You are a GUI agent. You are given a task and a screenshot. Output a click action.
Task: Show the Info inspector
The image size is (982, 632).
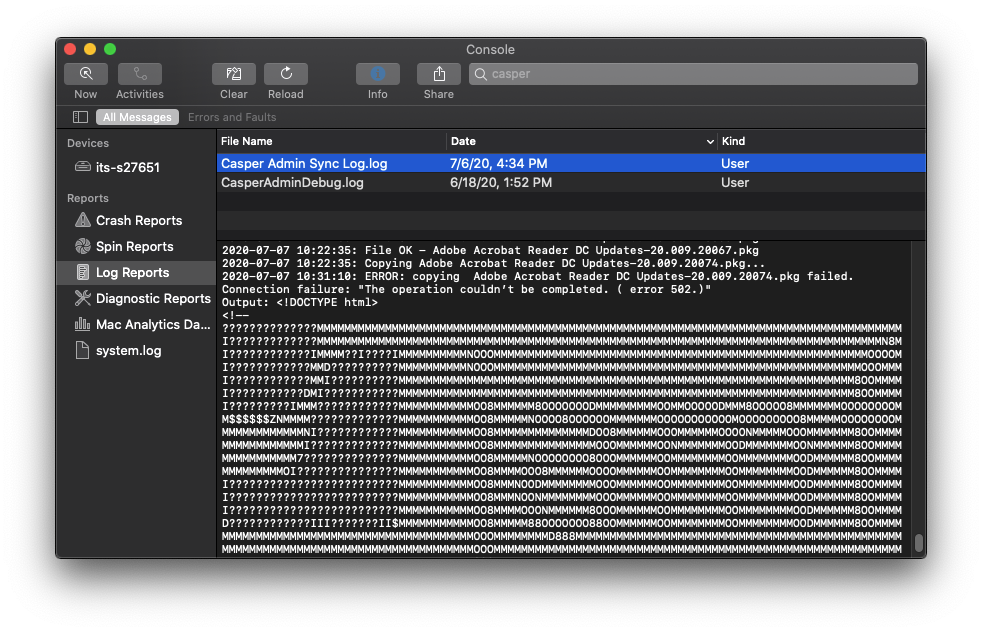click(378, 74)
